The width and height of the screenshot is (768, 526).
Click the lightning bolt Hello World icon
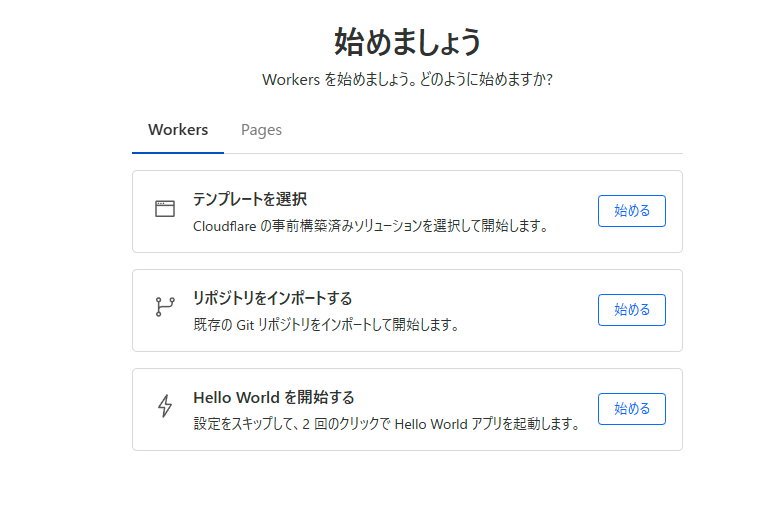(165, 406)
